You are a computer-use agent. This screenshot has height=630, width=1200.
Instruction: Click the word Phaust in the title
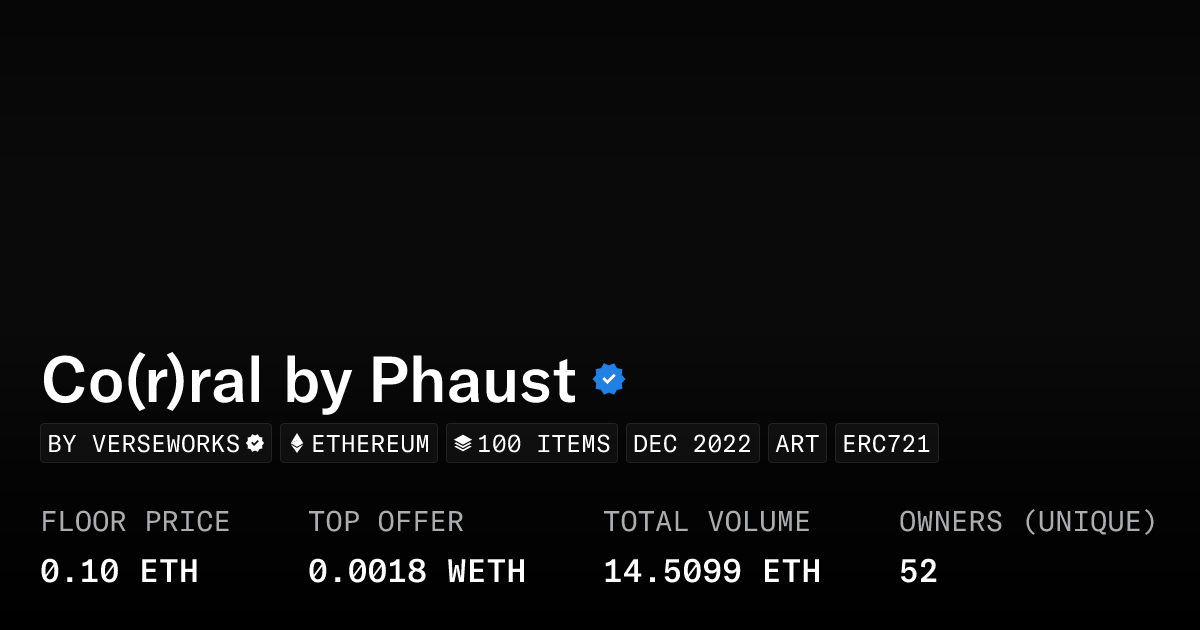(x=472, y=381)
